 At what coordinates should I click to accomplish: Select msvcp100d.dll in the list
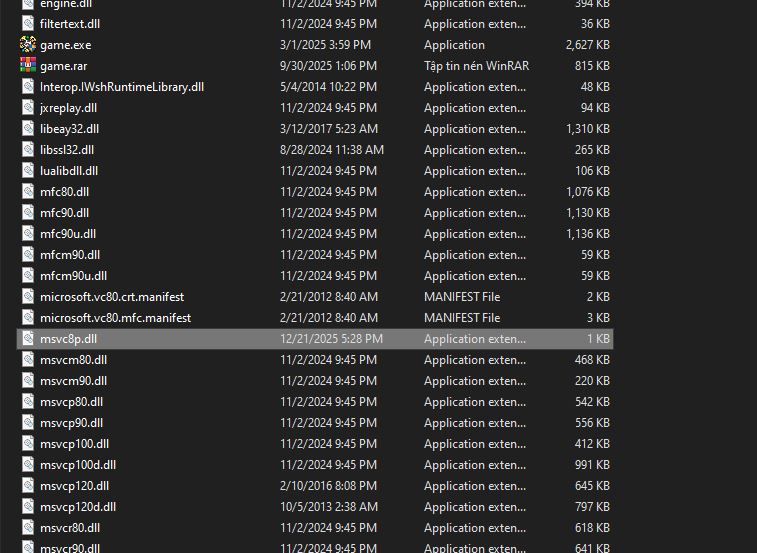[78, 465]
